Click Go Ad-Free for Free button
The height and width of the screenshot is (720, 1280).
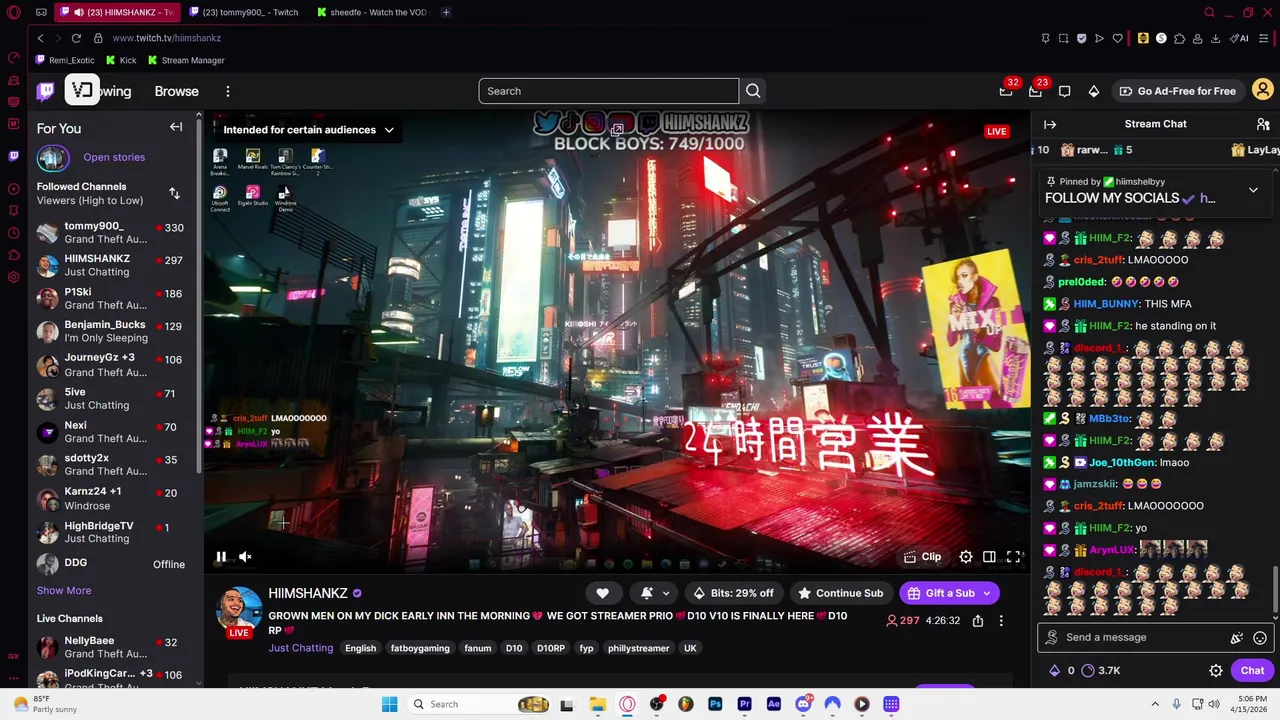click(1177, 91)
